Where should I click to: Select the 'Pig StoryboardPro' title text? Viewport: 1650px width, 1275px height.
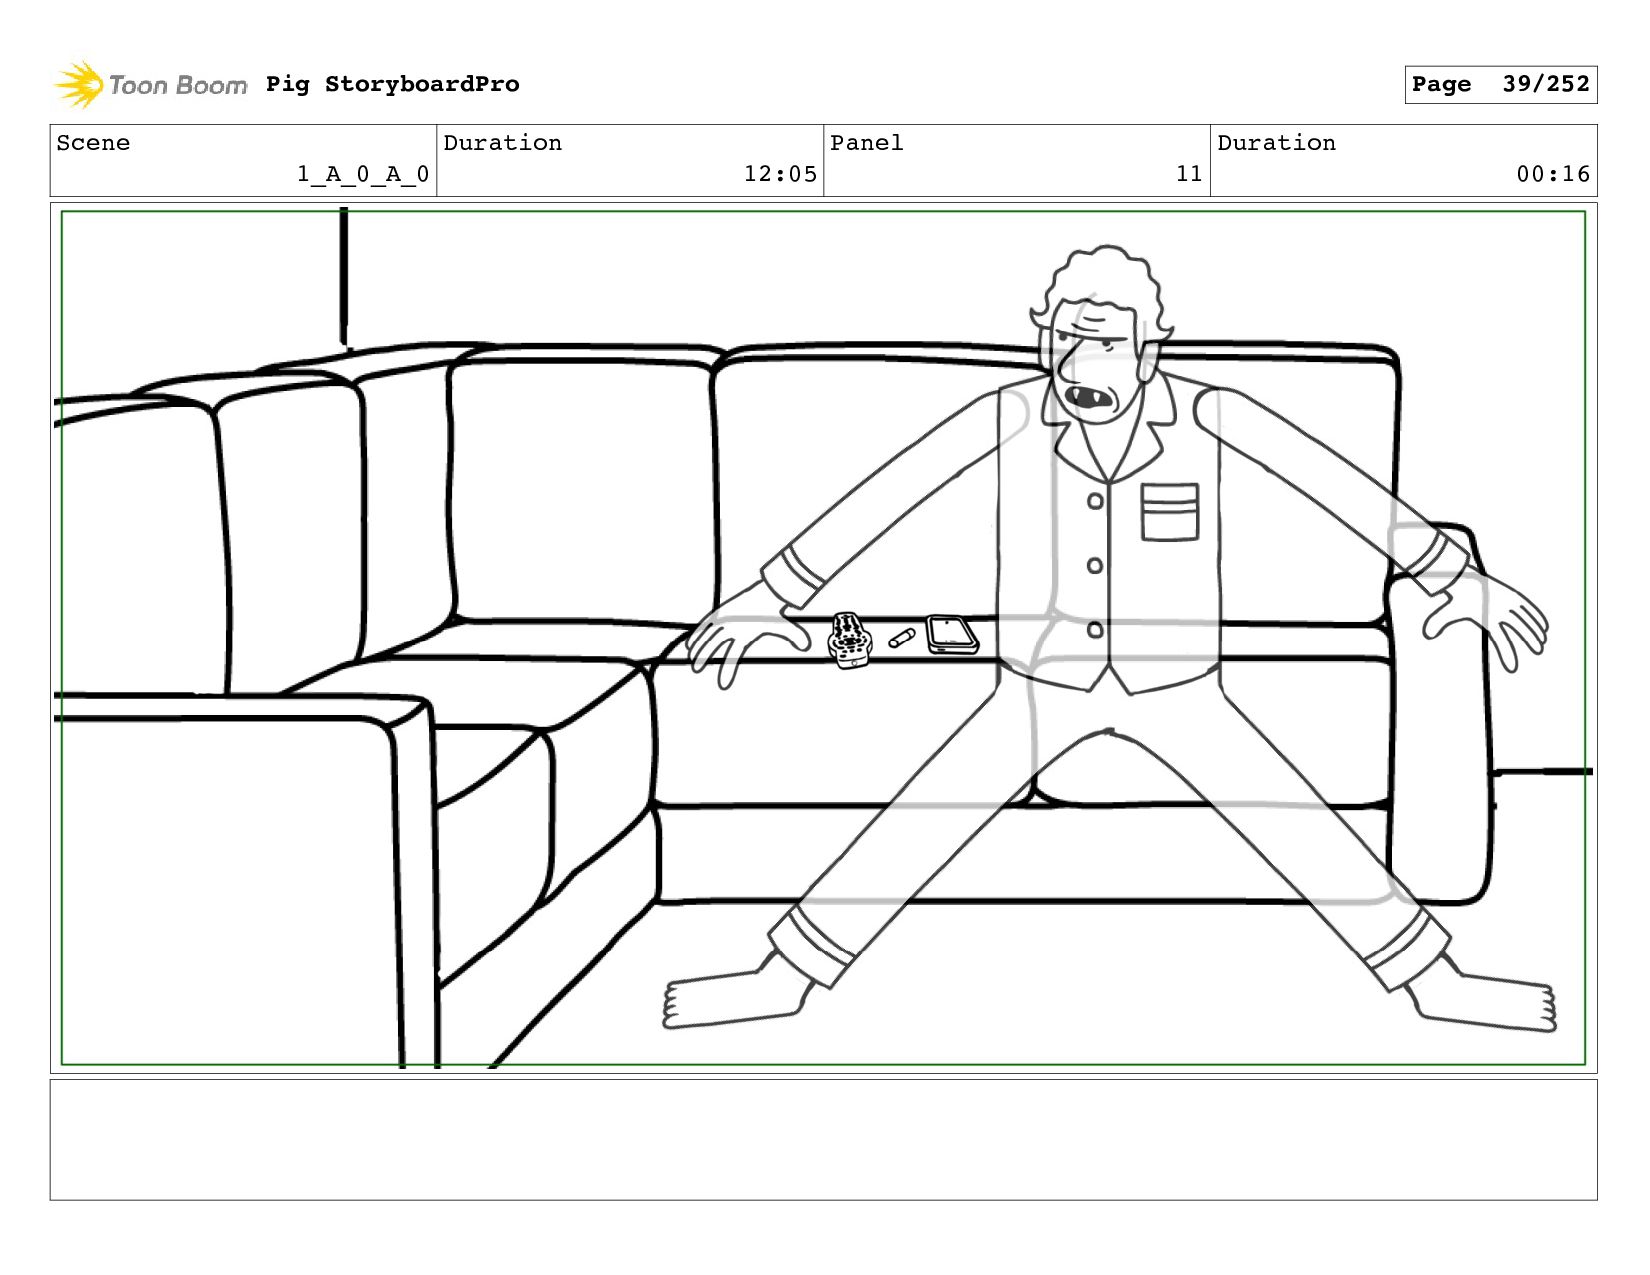coord(393,84)
